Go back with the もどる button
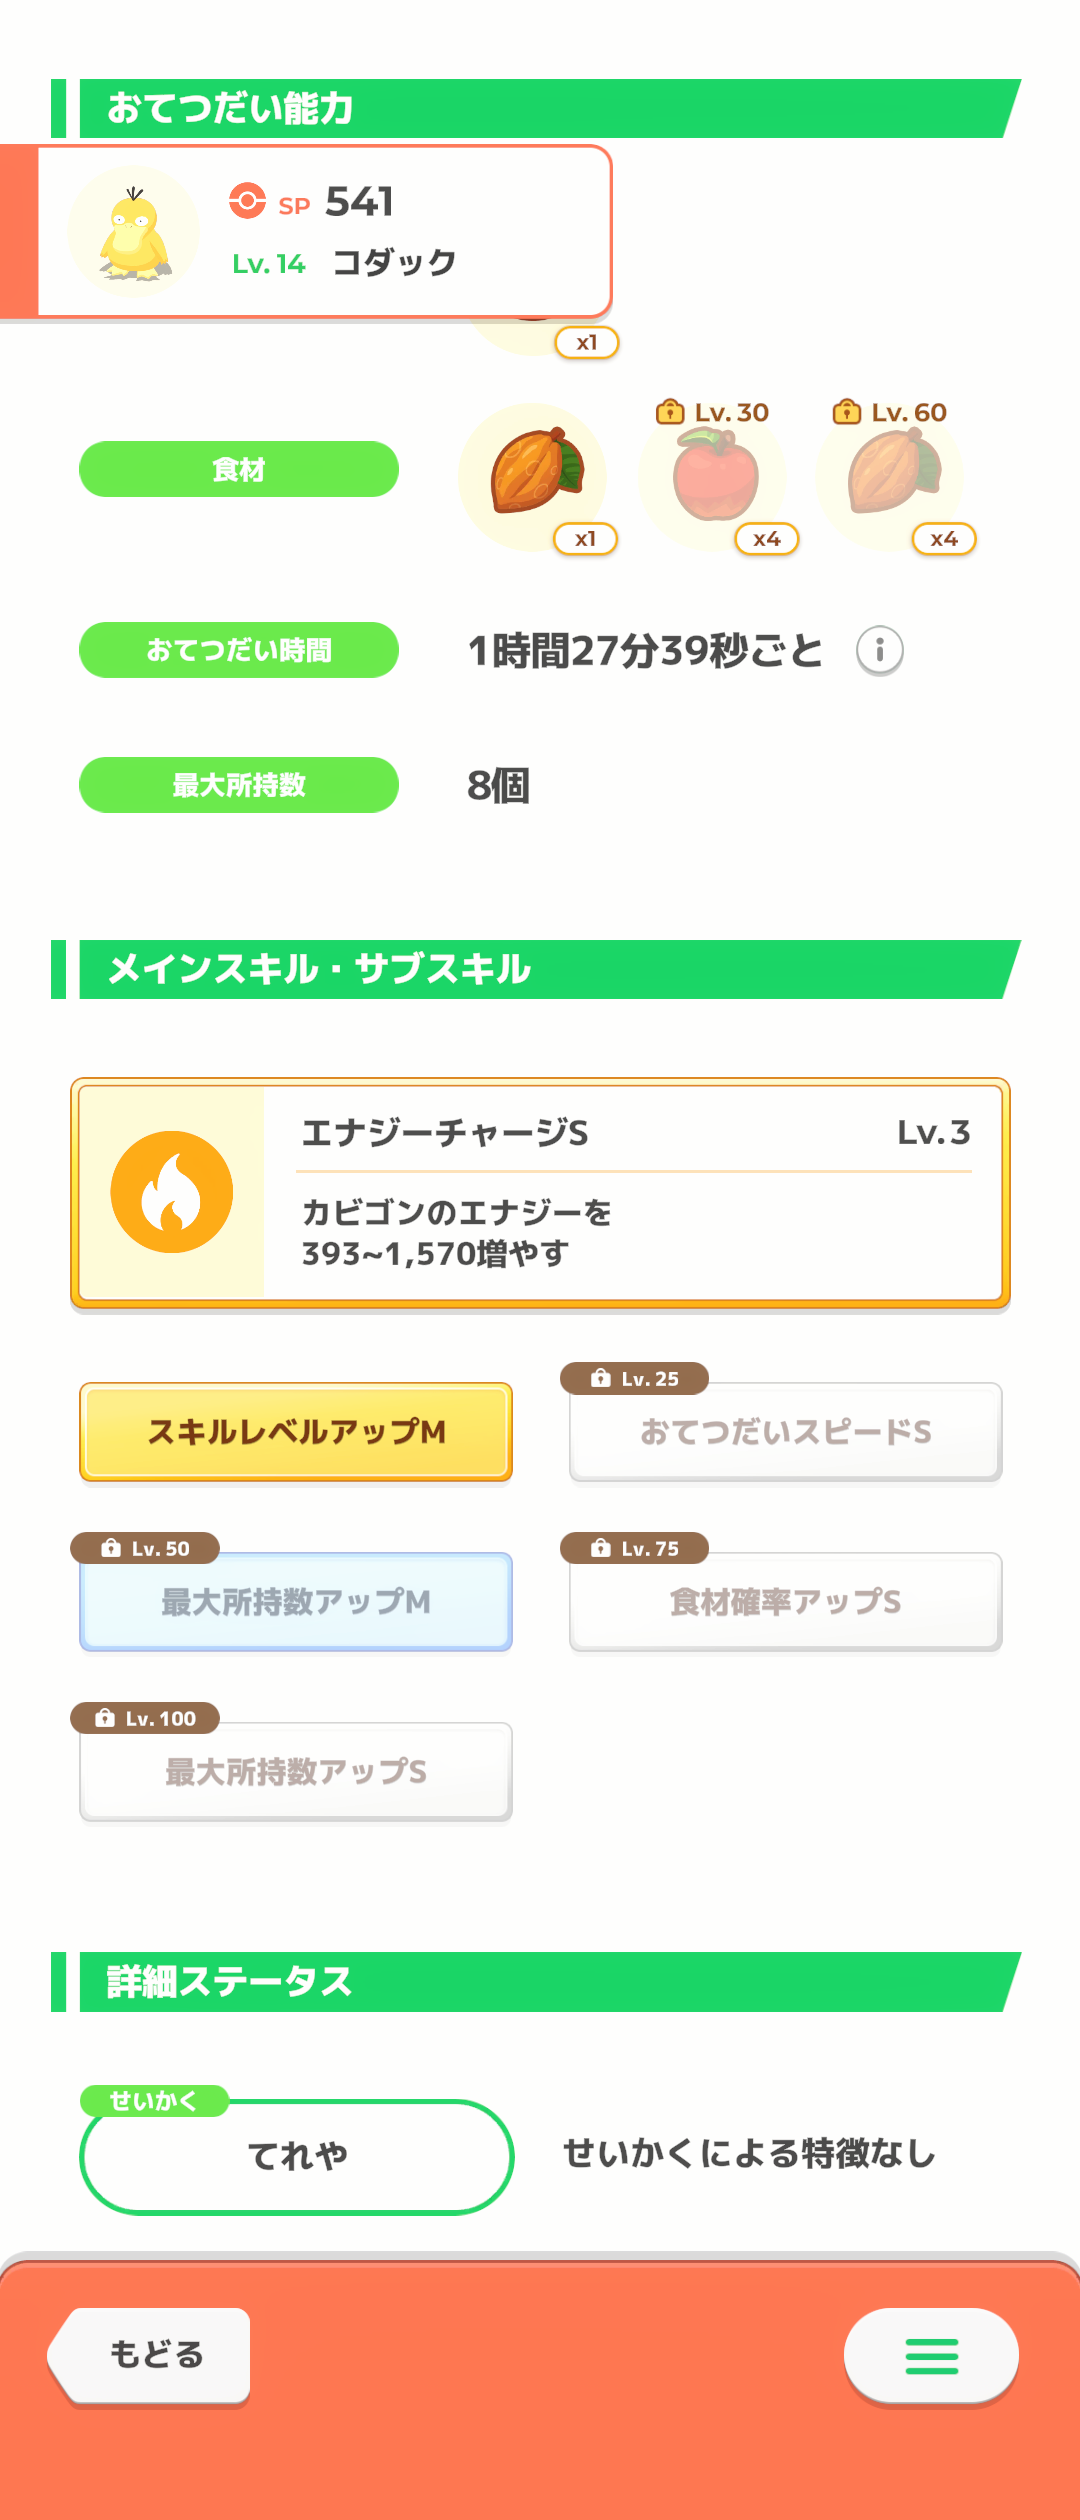 pos(150,2355)
